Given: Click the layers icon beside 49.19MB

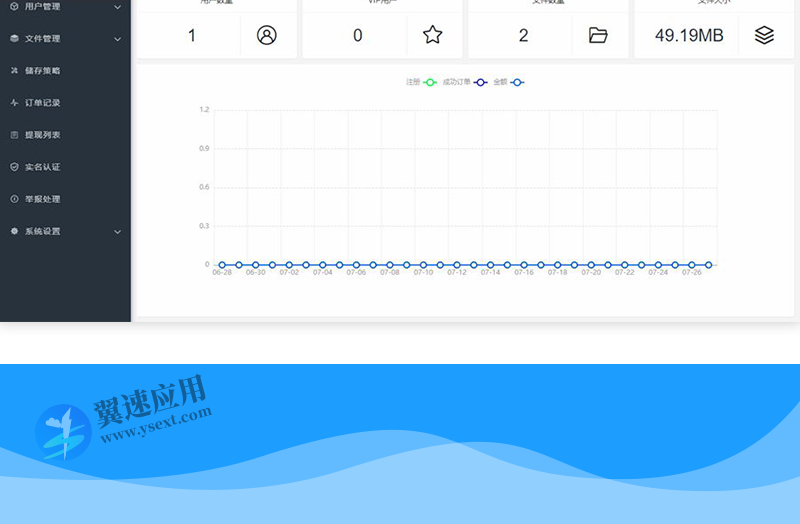Looking at the screenshot, I should point(764,35).
